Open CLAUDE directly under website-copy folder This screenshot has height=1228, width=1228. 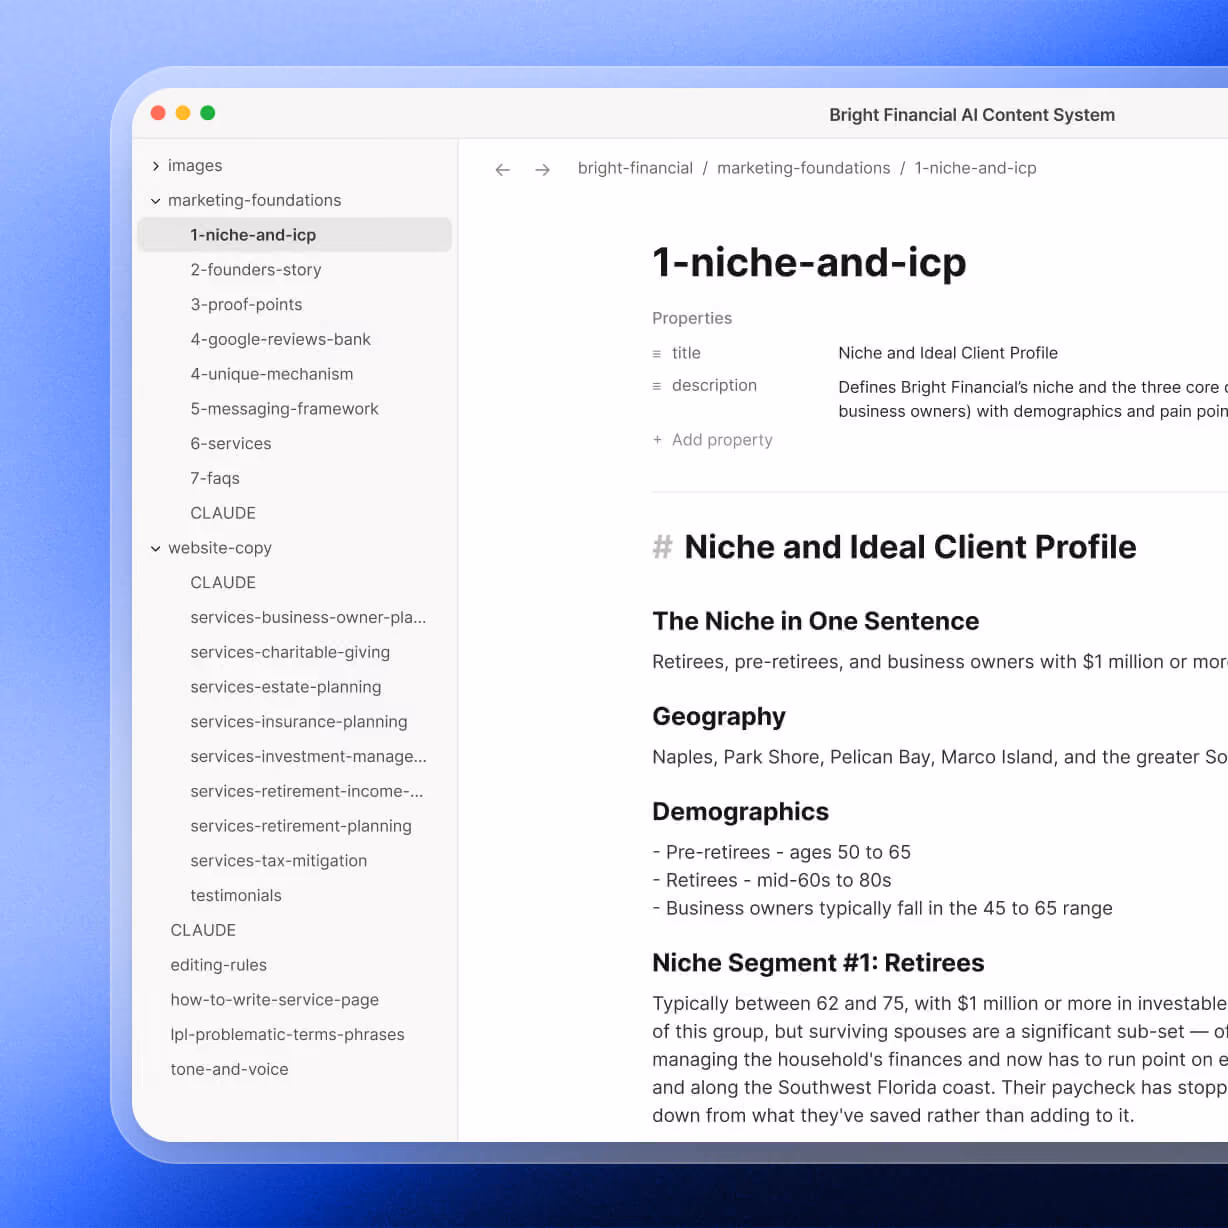[223, 583]
